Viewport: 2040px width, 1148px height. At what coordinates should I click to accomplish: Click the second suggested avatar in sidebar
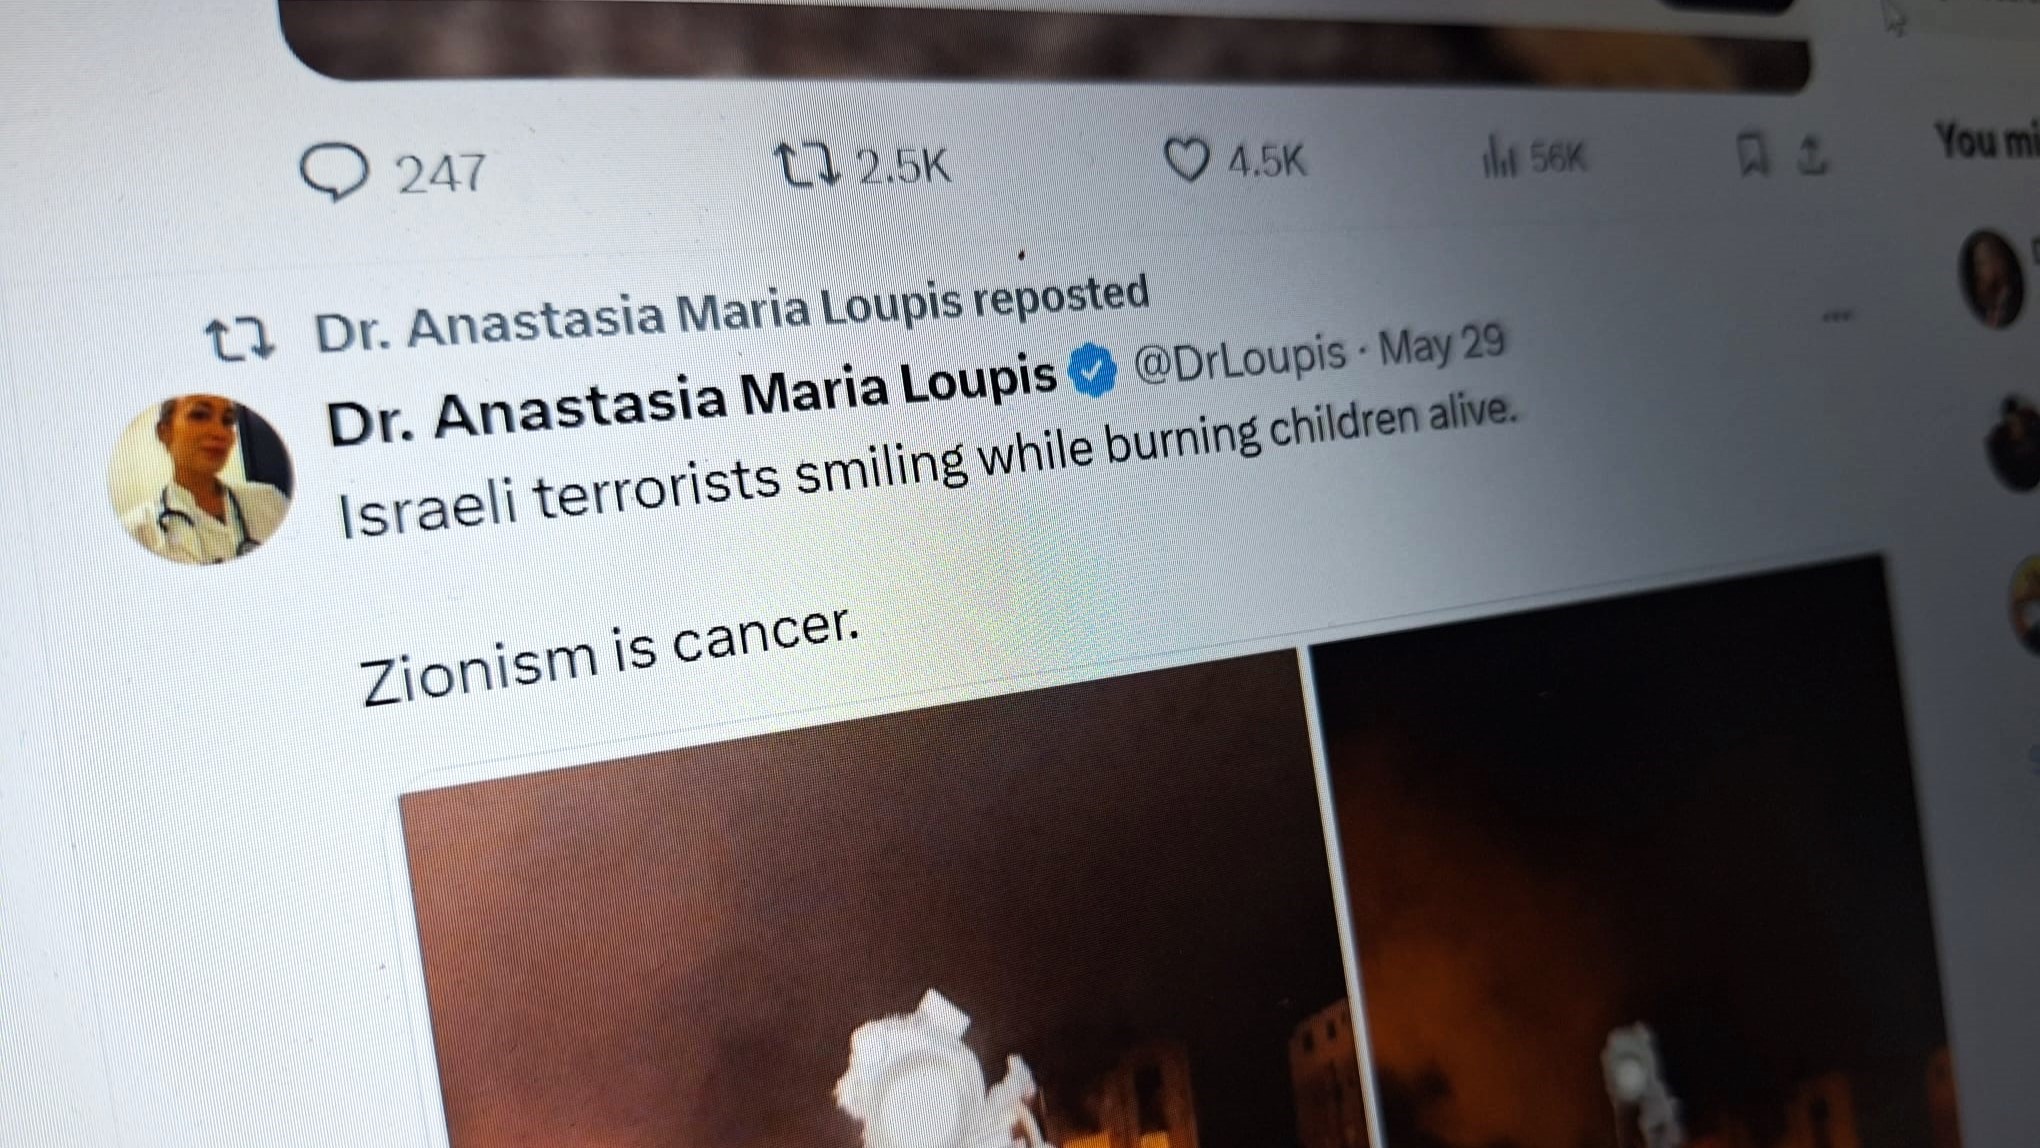2014,441
